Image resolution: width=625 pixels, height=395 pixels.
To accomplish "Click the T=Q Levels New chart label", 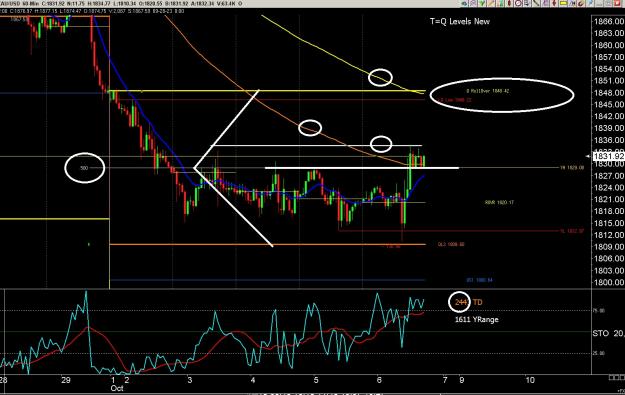I will click(460, 22).
